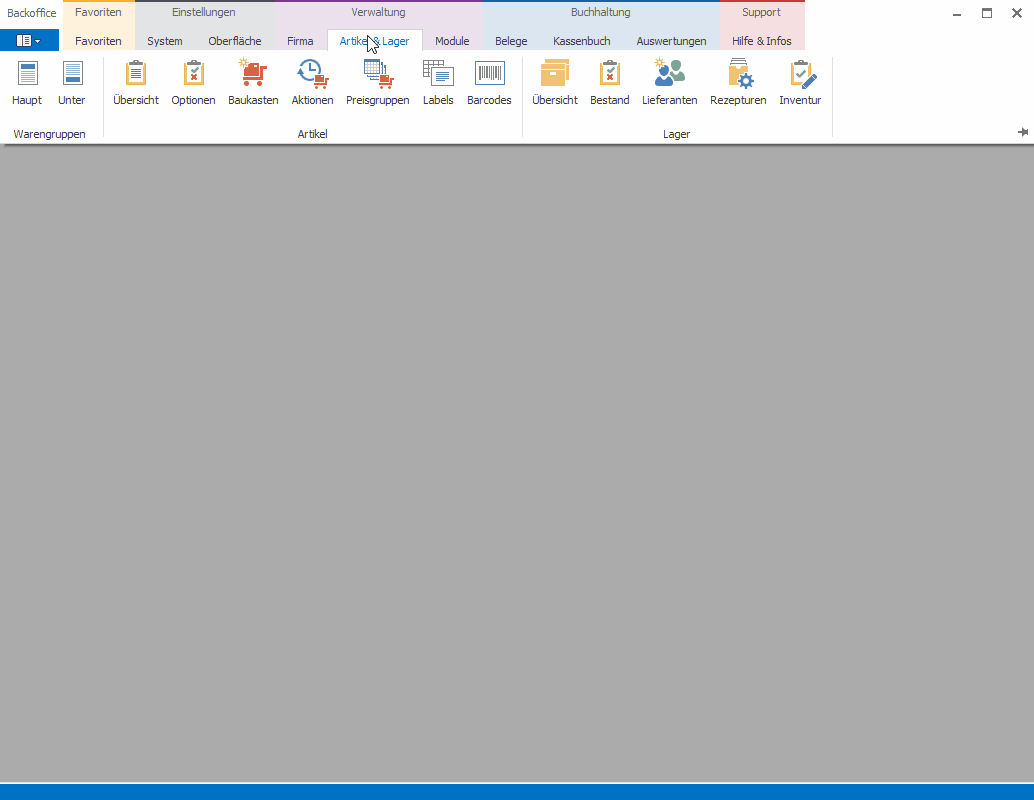Minimize the Backoffice window
1034x800 pixels.
coord(957,13)
